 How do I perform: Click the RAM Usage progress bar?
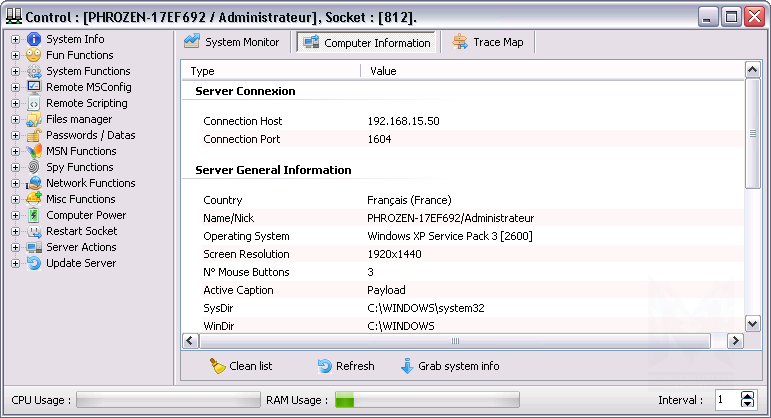pos(425,400)
